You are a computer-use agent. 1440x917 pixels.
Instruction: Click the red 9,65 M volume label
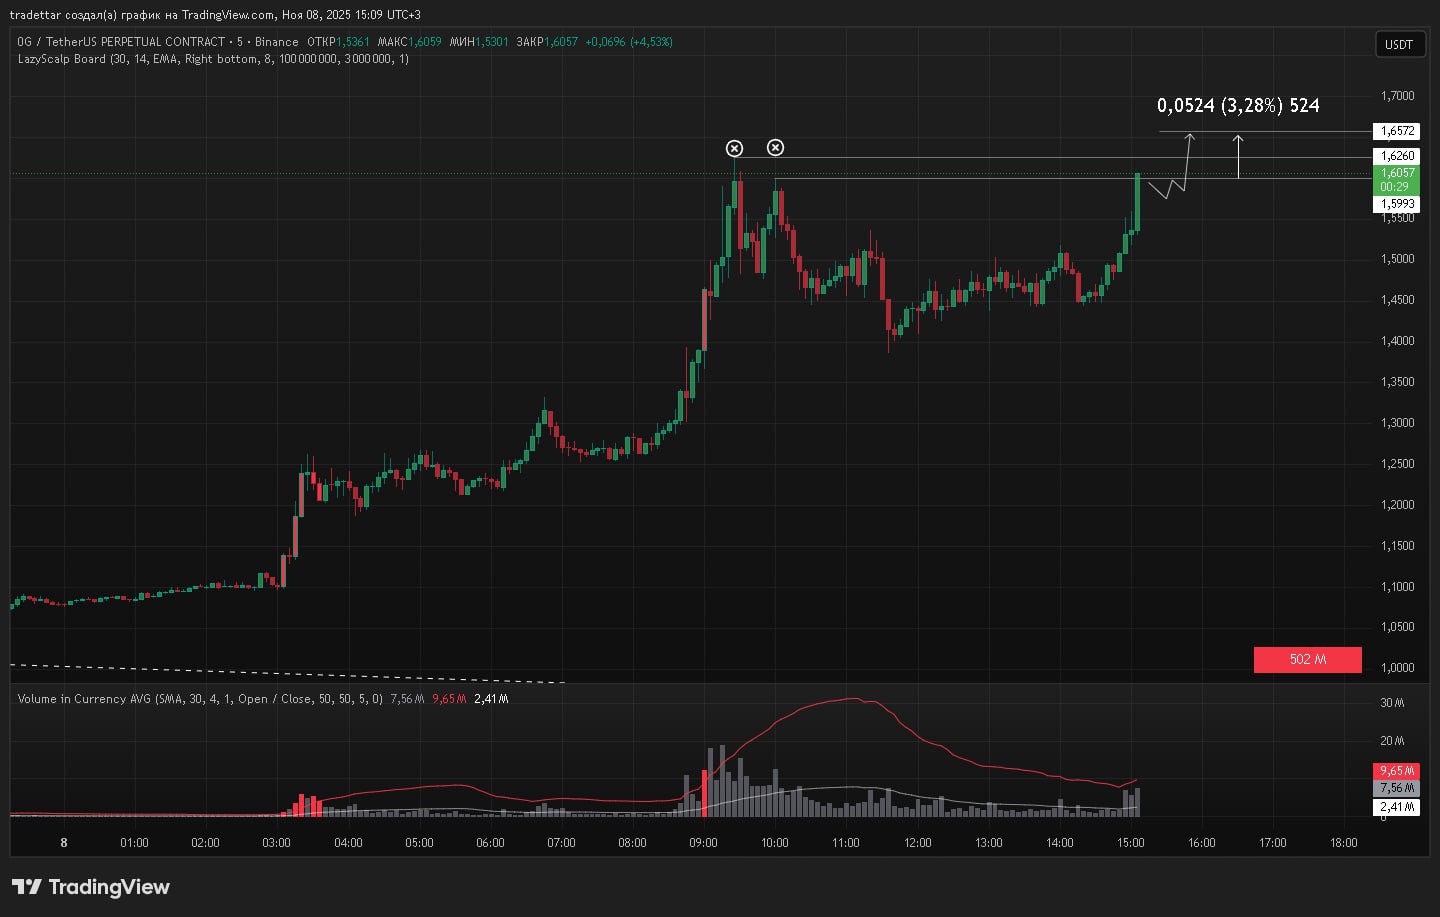tap(1396, 771)
